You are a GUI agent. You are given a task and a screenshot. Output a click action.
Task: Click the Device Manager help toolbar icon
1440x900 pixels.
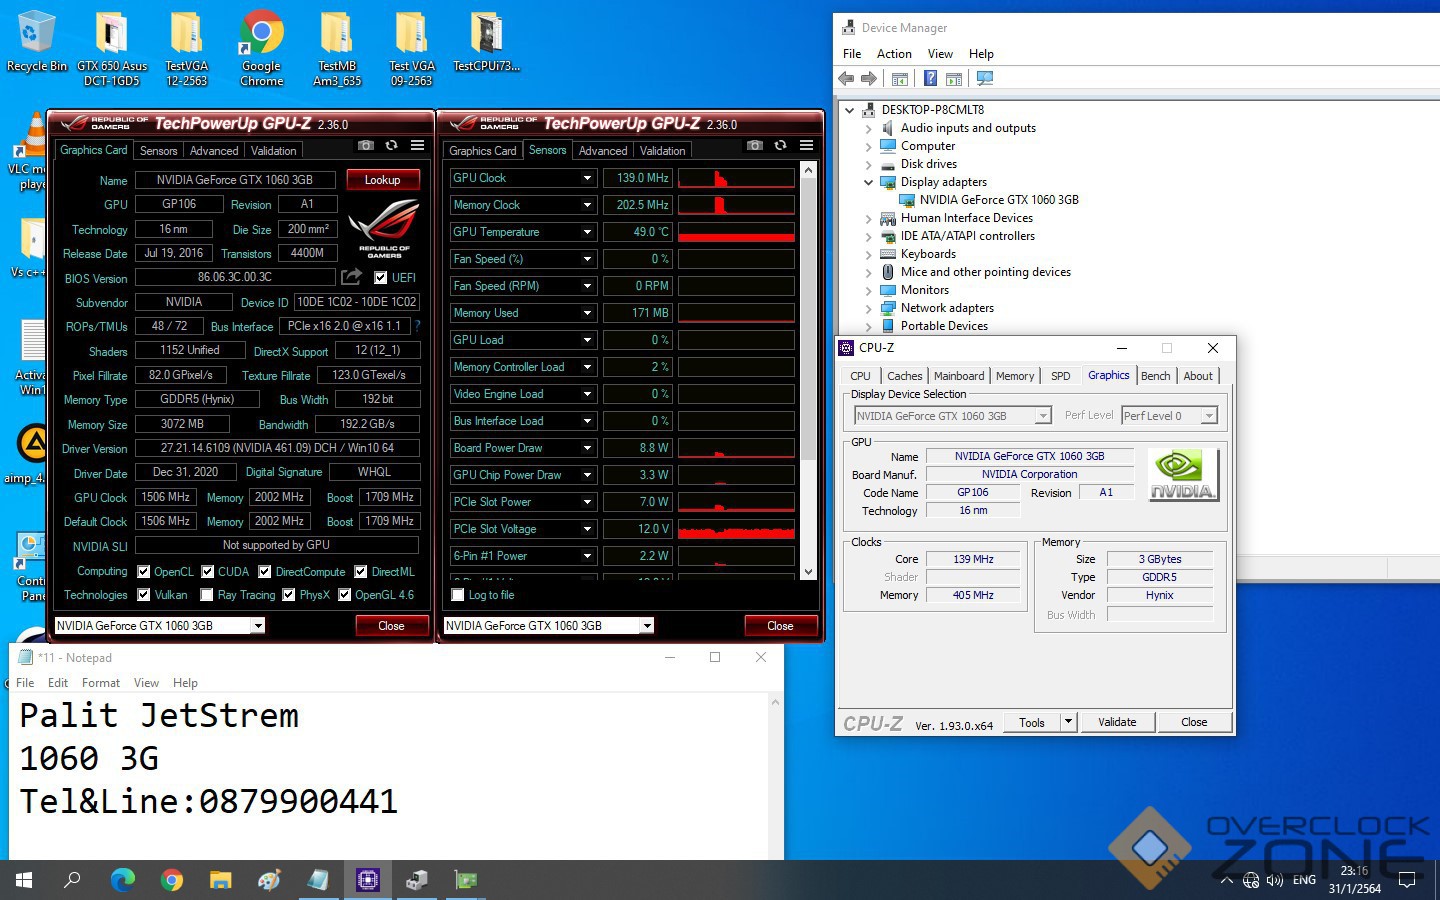tap(930, 79)
